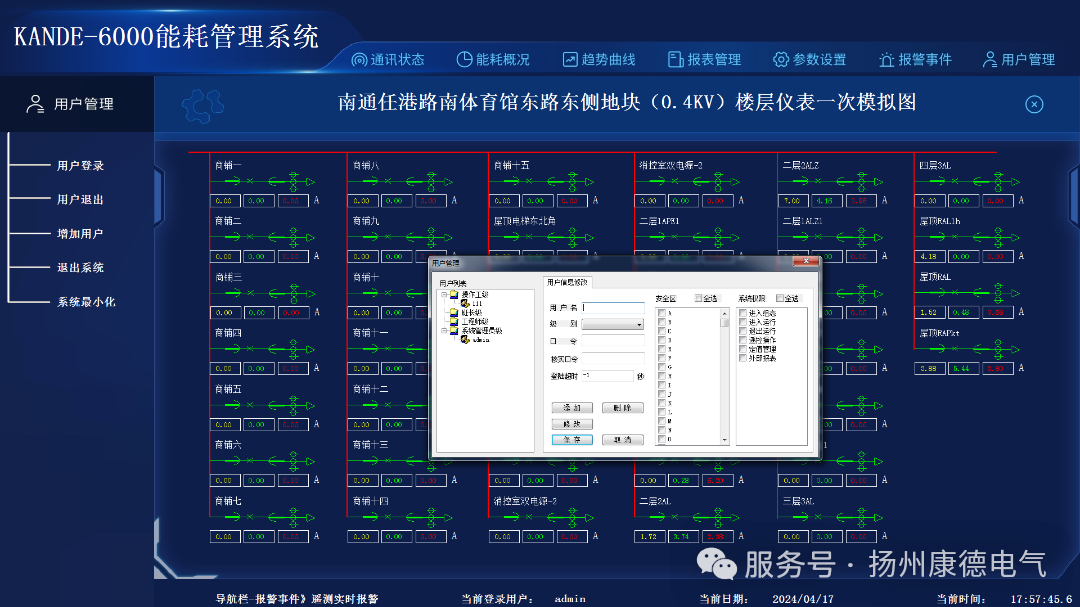This screenshot has width=1080, height=607.
Task: Click the 添加 add user button
Action: pos(572,407)
